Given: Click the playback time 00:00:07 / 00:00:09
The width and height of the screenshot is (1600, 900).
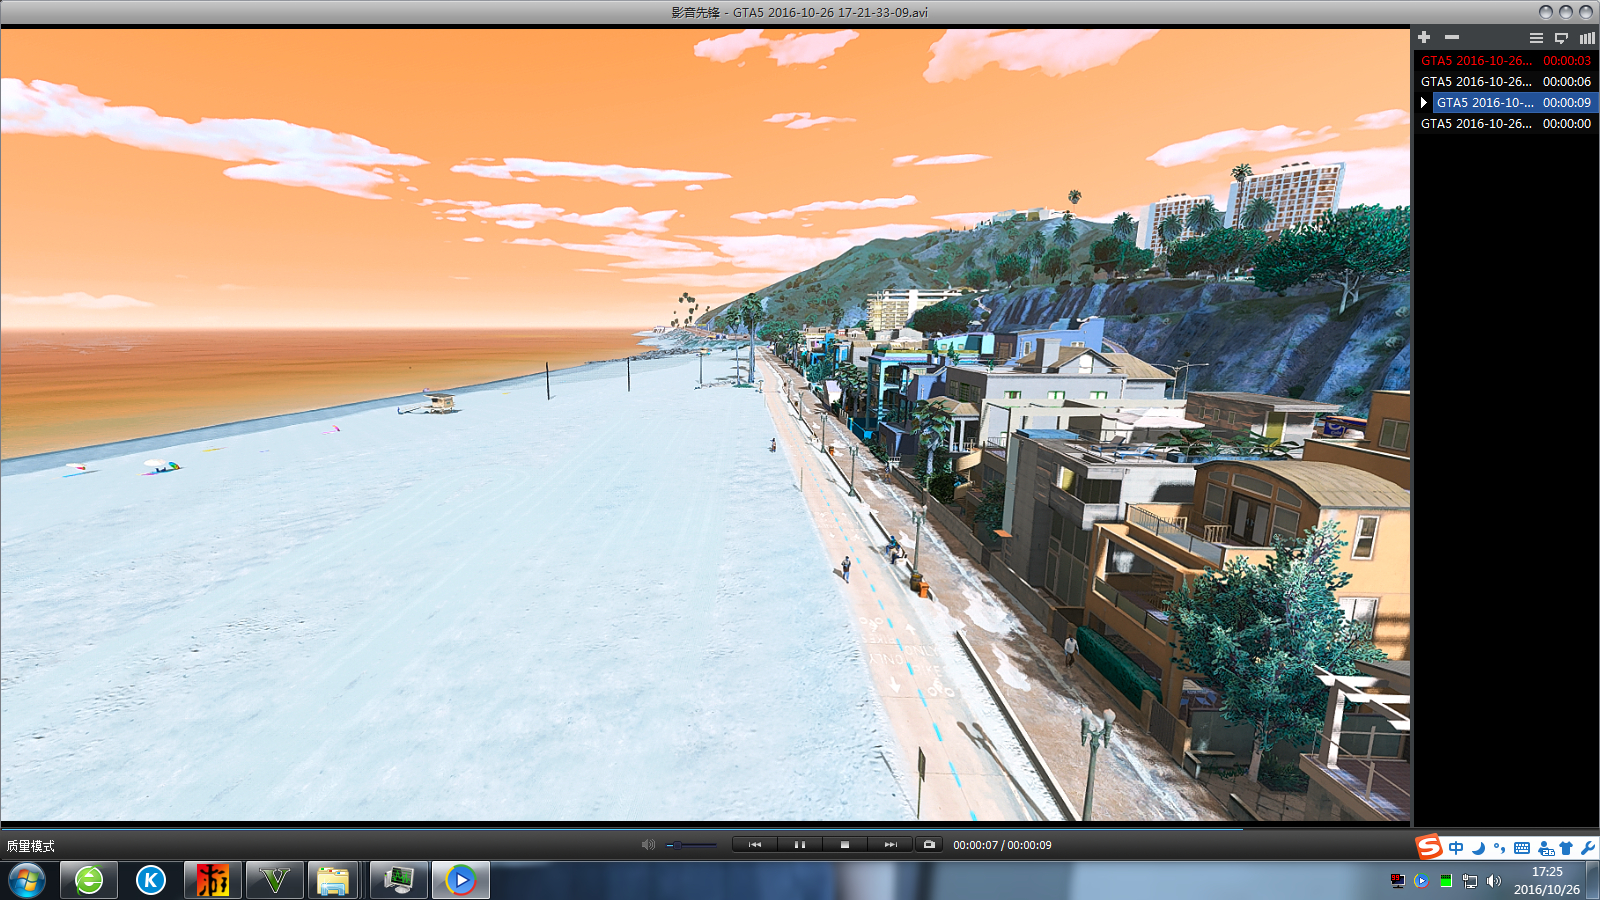Looking at the screenshot, I should 1002,845.
